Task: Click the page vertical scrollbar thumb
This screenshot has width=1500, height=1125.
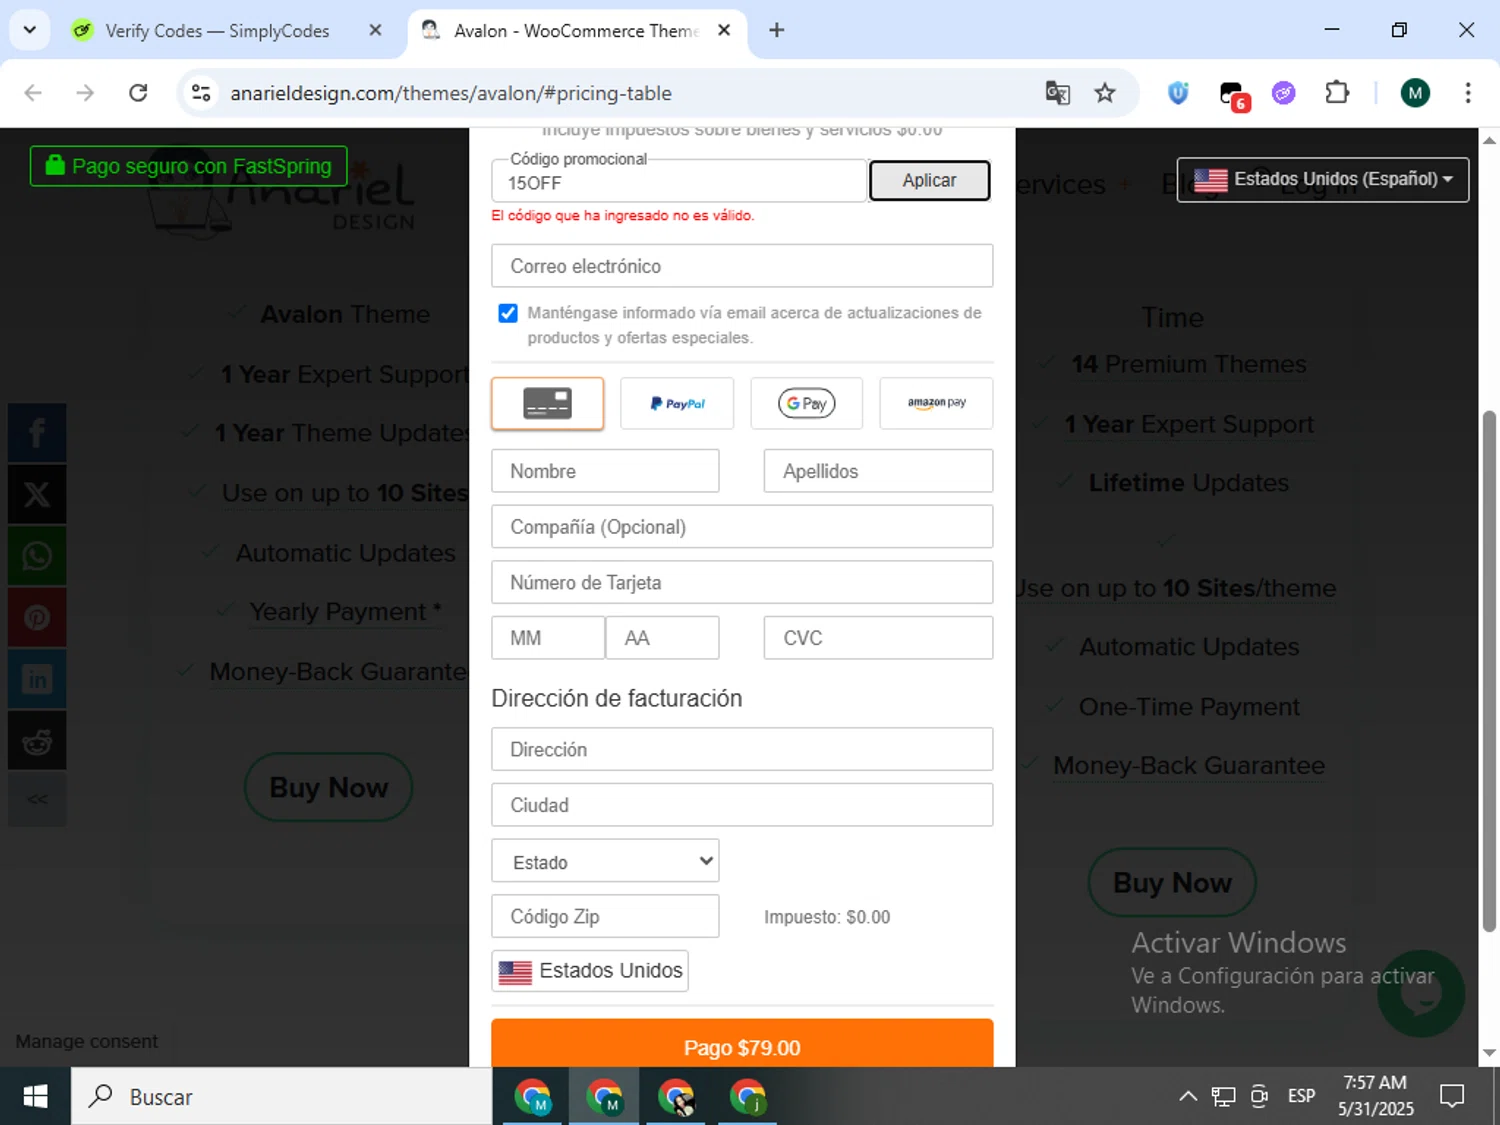Action: click(x=1489, y=671)
